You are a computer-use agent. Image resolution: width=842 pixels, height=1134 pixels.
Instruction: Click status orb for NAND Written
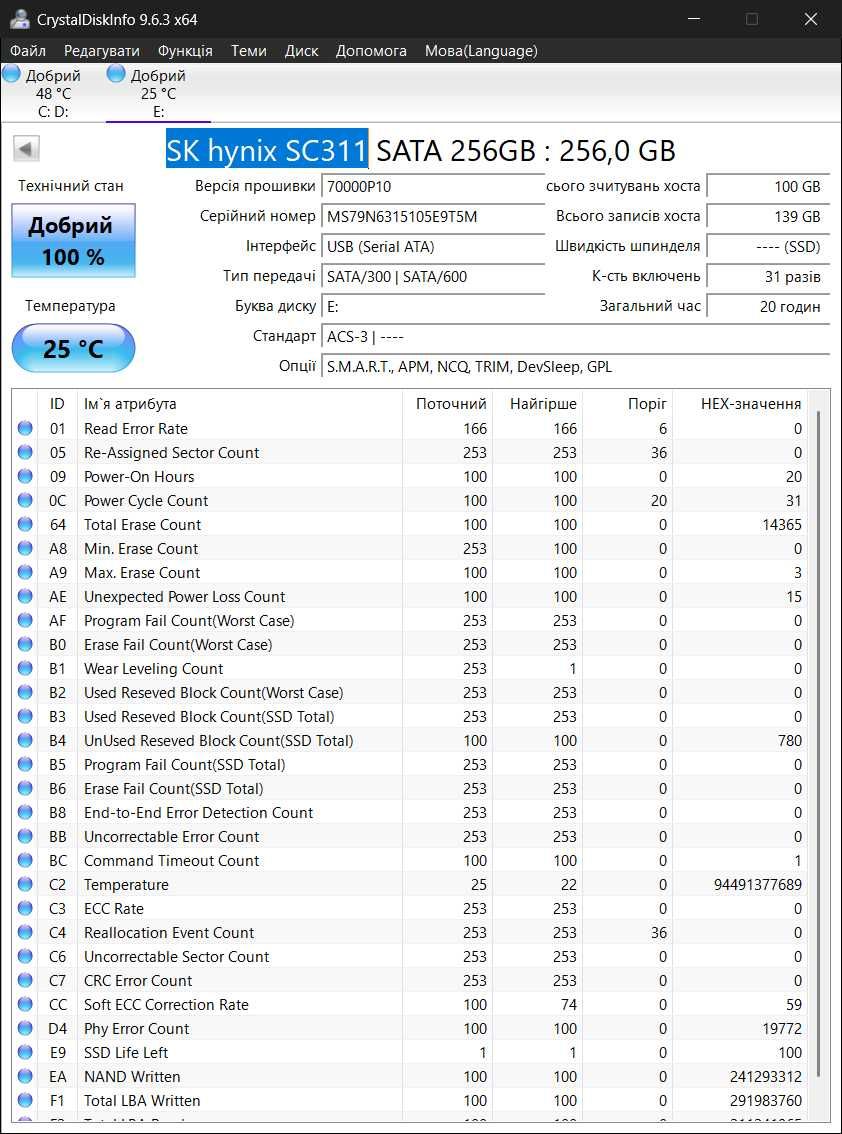[x=25, y=1076]
